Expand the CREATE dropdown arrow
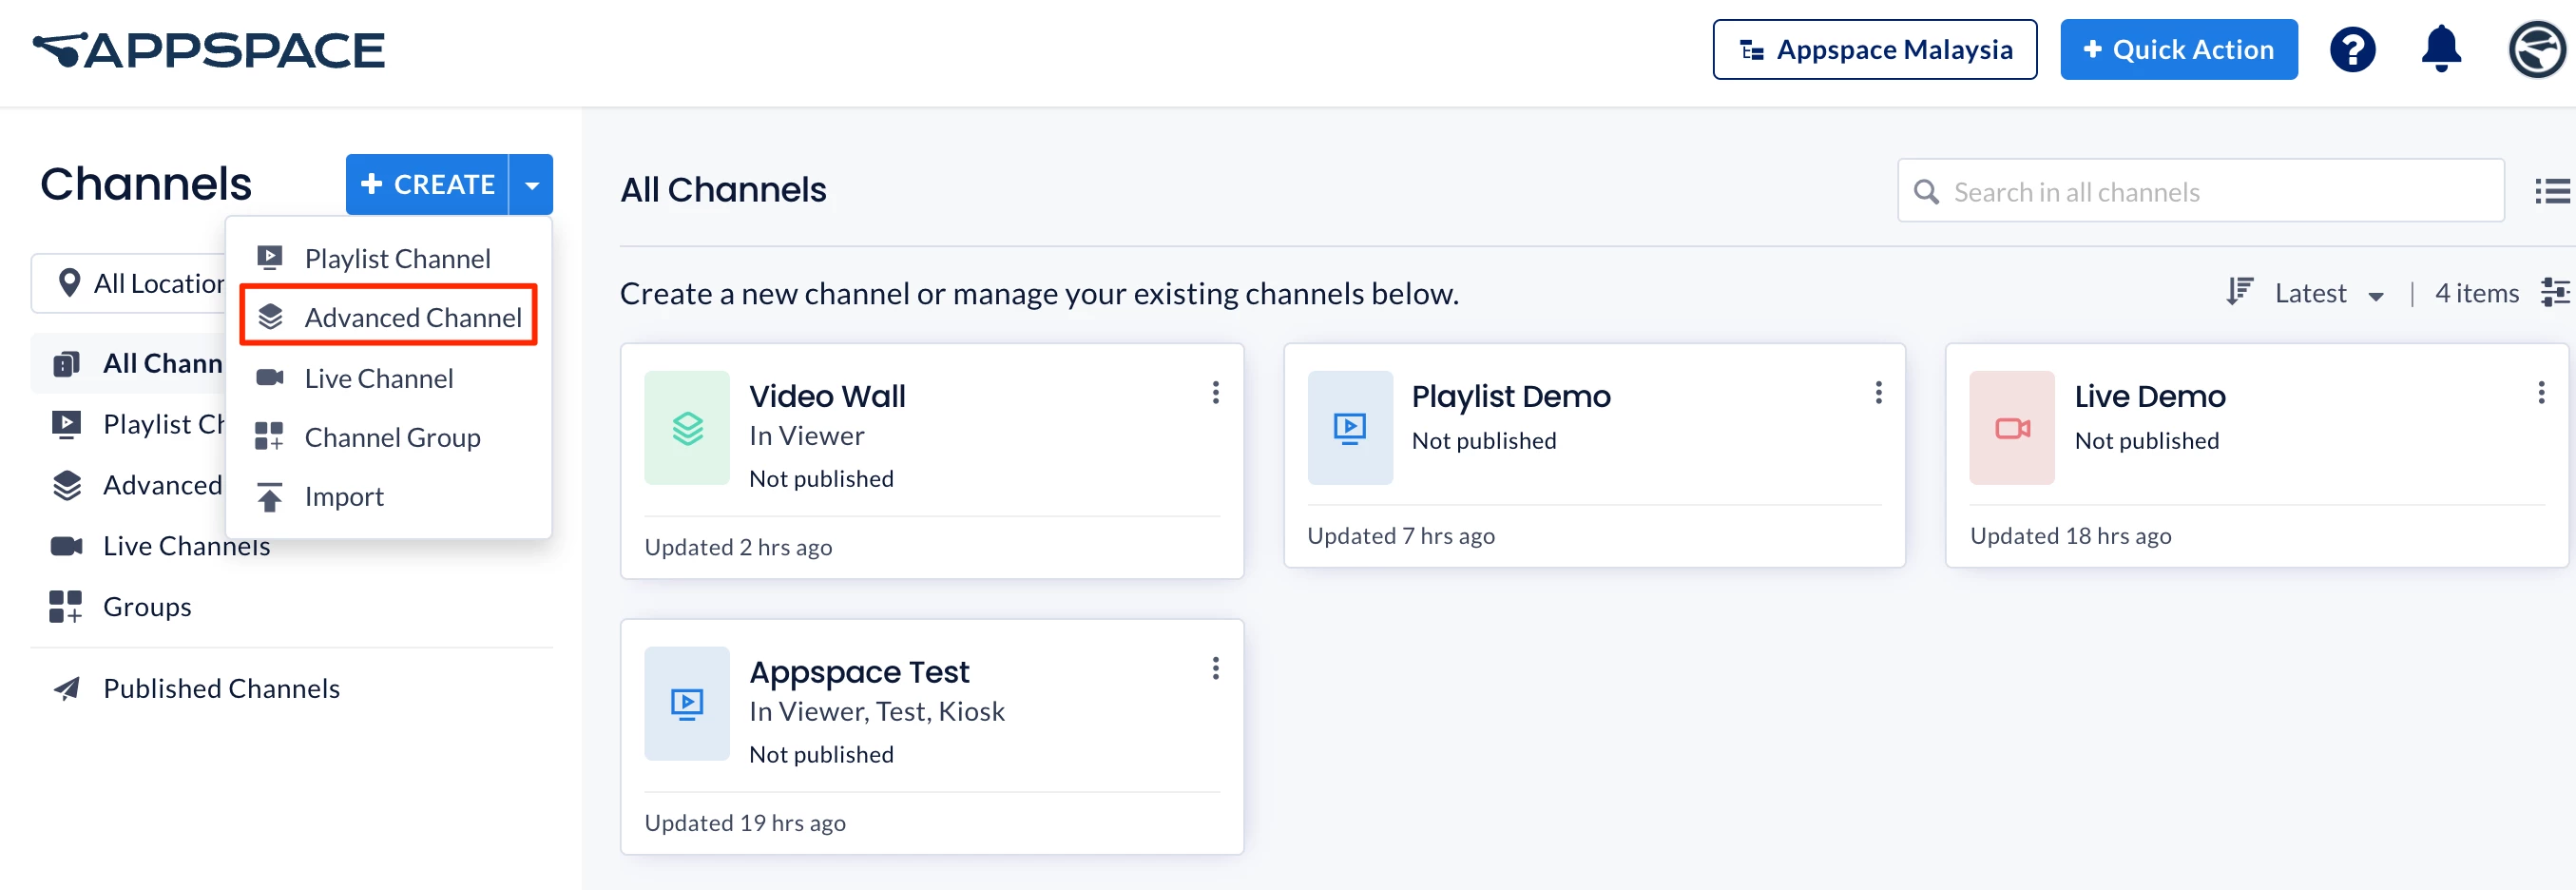Image resolution: width=2576 pixels, height=890 pixels. 532,185
